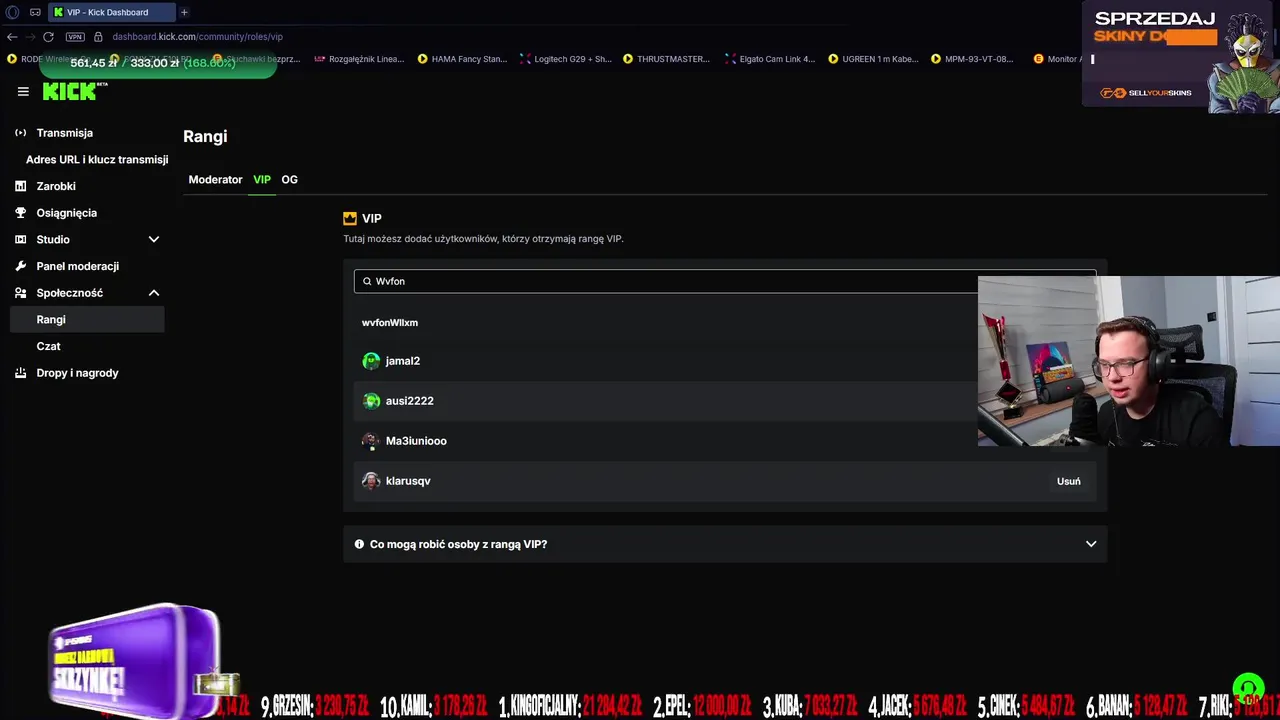
Task: Click the green circle icon bottom right
Action: pyautogui.click(x=1248, y=688)
